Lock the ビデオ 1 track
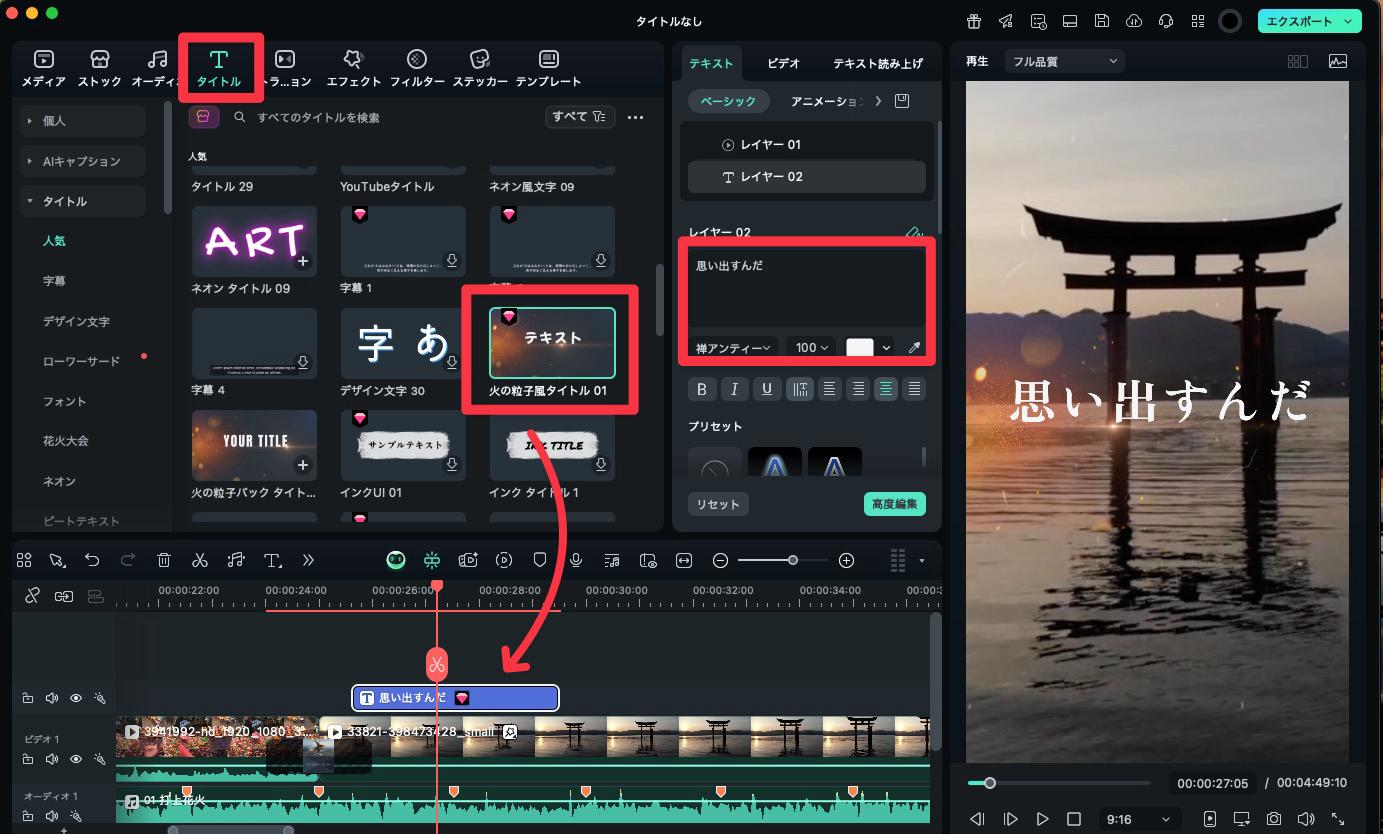Screen dimensions: 1383x834 click(28, 760)
